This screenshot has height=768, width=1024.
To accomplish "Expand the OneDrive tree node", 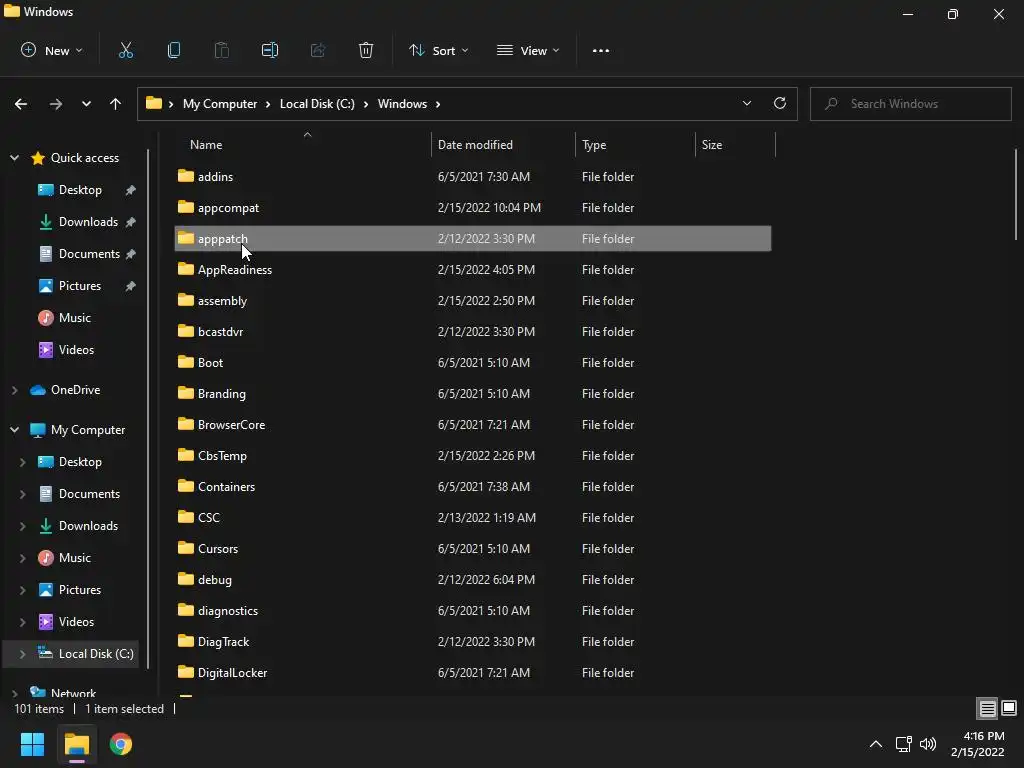I will (x=14, y=390).
